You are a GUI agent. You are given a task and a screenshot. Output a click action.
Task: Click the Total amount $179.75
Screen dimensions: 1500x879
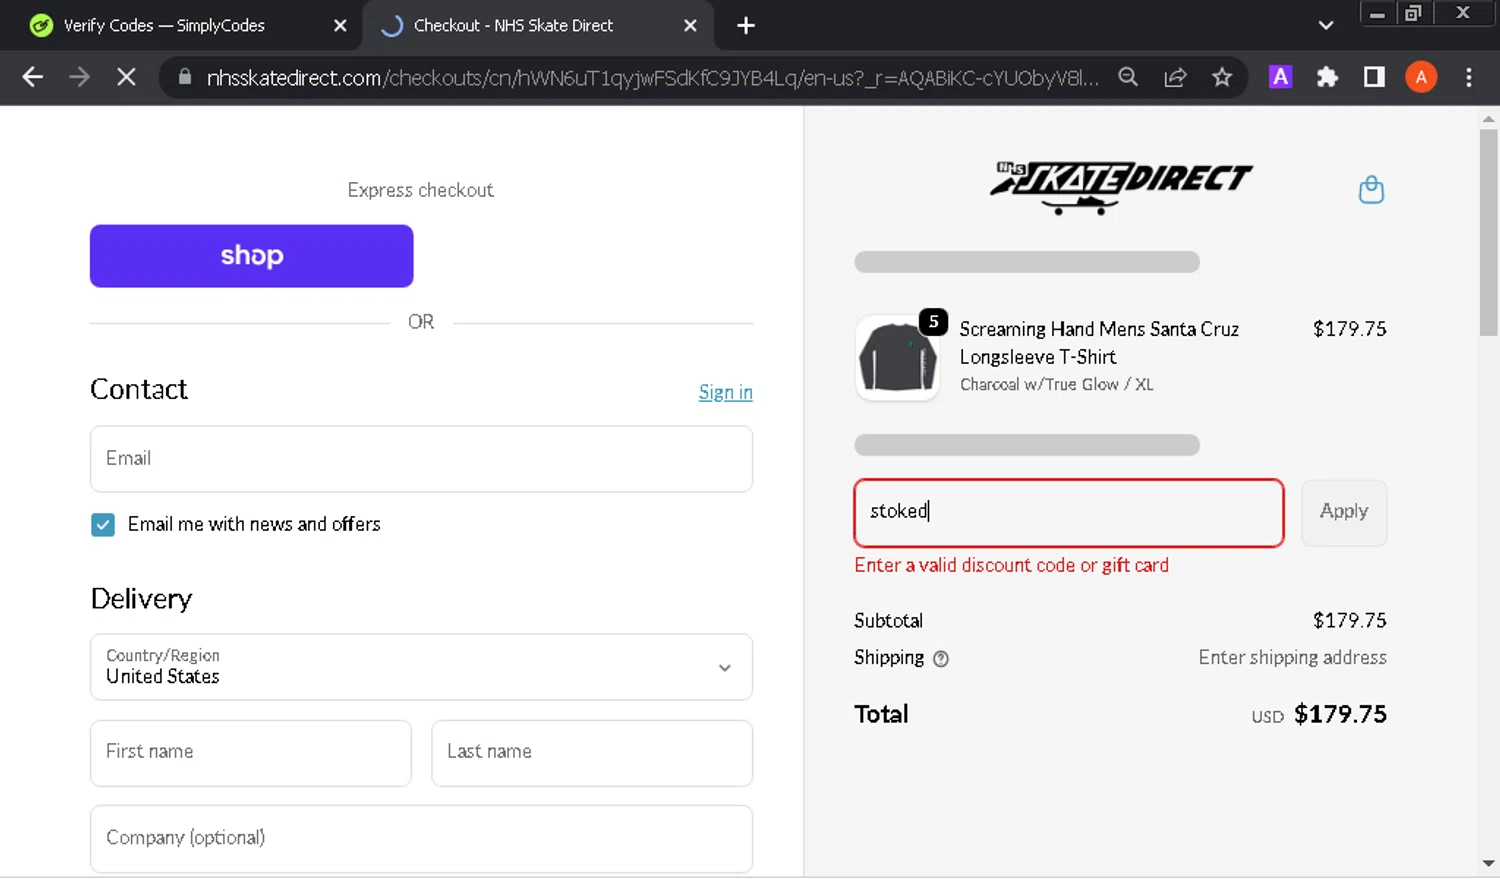click(x=1340, y=715)
